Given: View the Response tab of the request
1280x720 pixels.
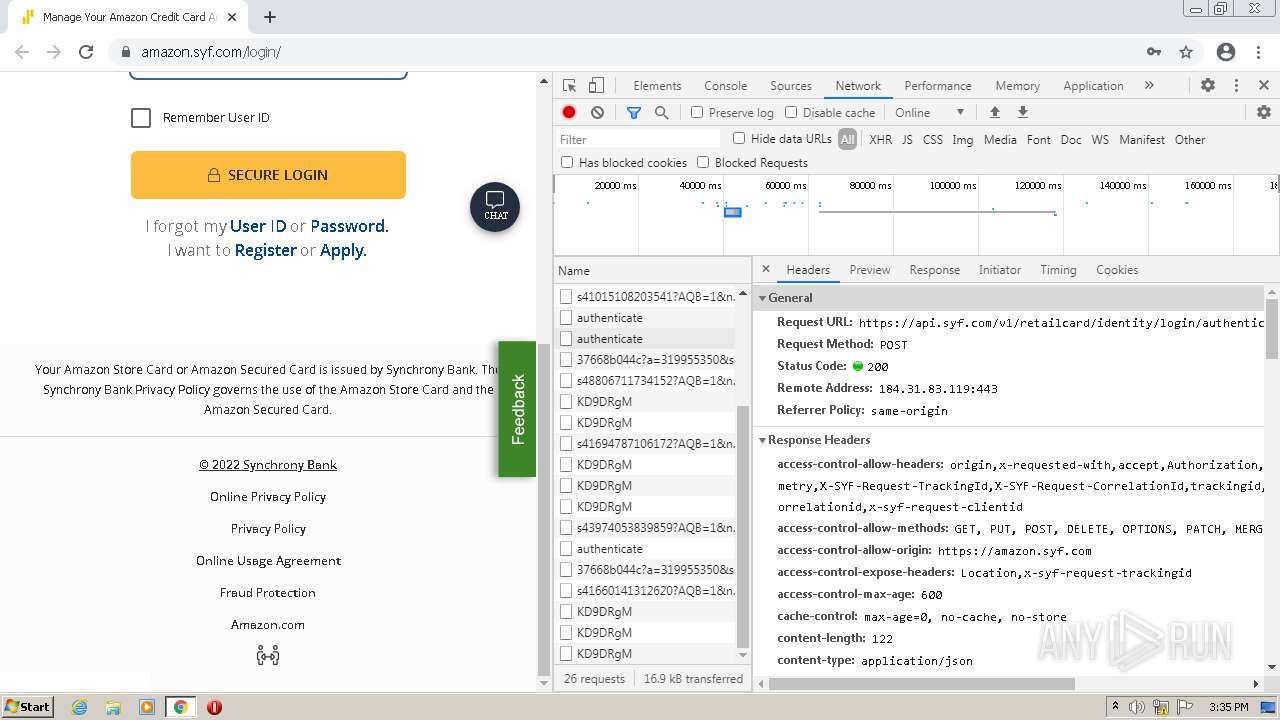Looking at the screenshot, I should tap(935, 270).
